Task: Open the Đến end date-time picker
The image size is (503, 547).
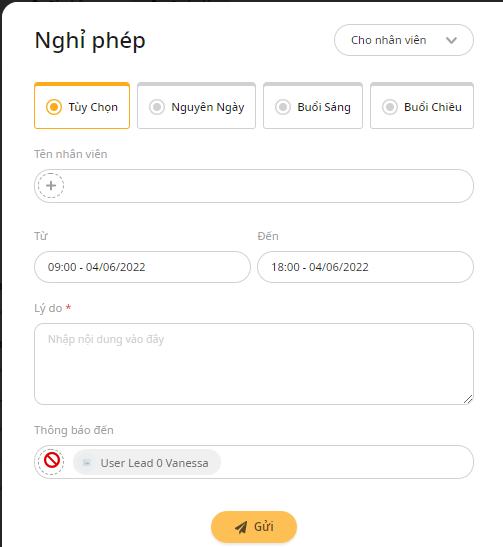Action: [x=365, y=267]
